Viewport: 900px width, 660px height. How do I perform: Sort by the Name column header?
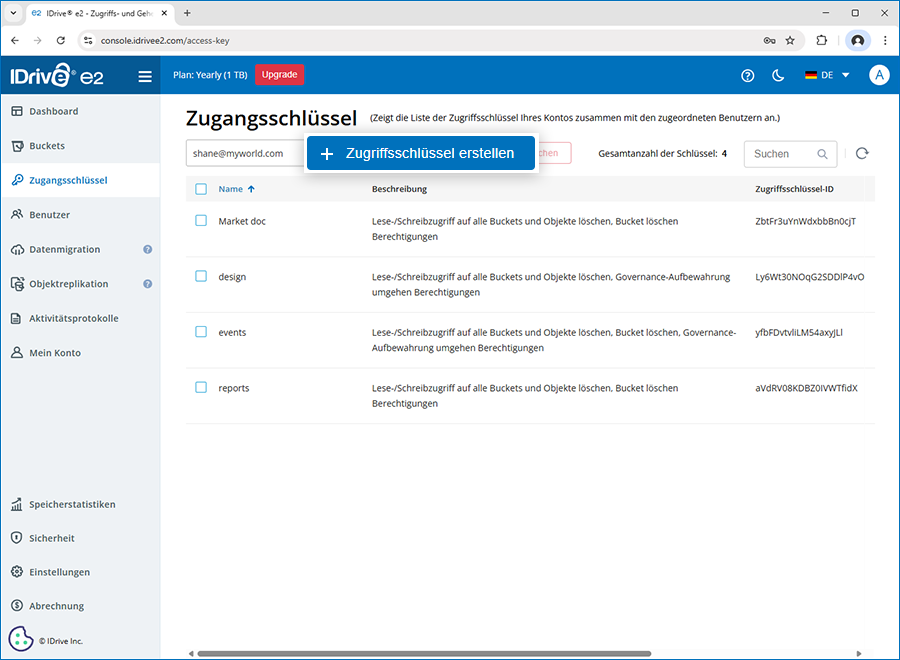click(x=231, y=189)
